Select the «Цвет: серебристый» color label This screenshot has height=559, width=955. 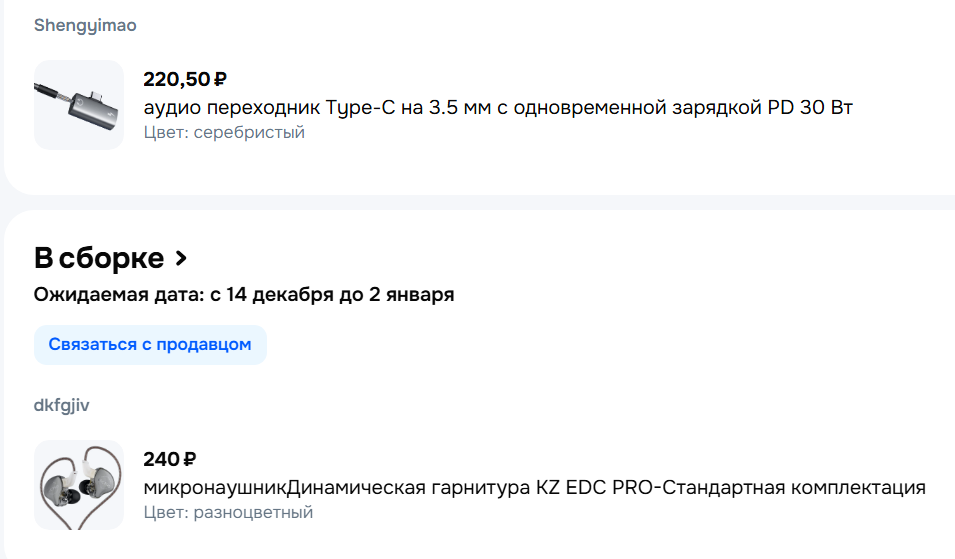[224, 132]
